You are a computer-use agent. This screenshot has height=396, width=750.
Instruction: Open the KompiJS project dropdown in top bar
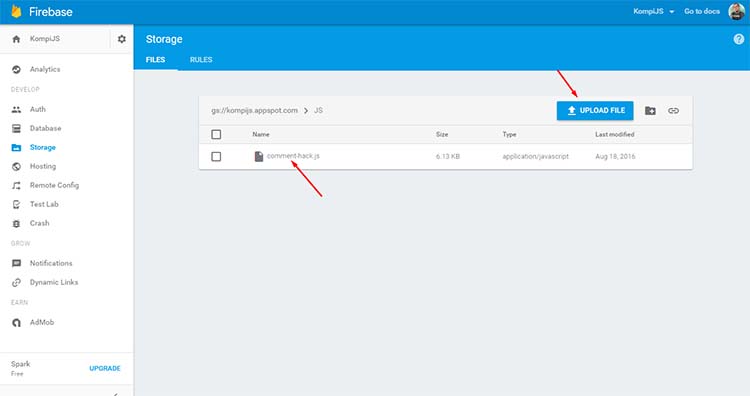point(653,11)
